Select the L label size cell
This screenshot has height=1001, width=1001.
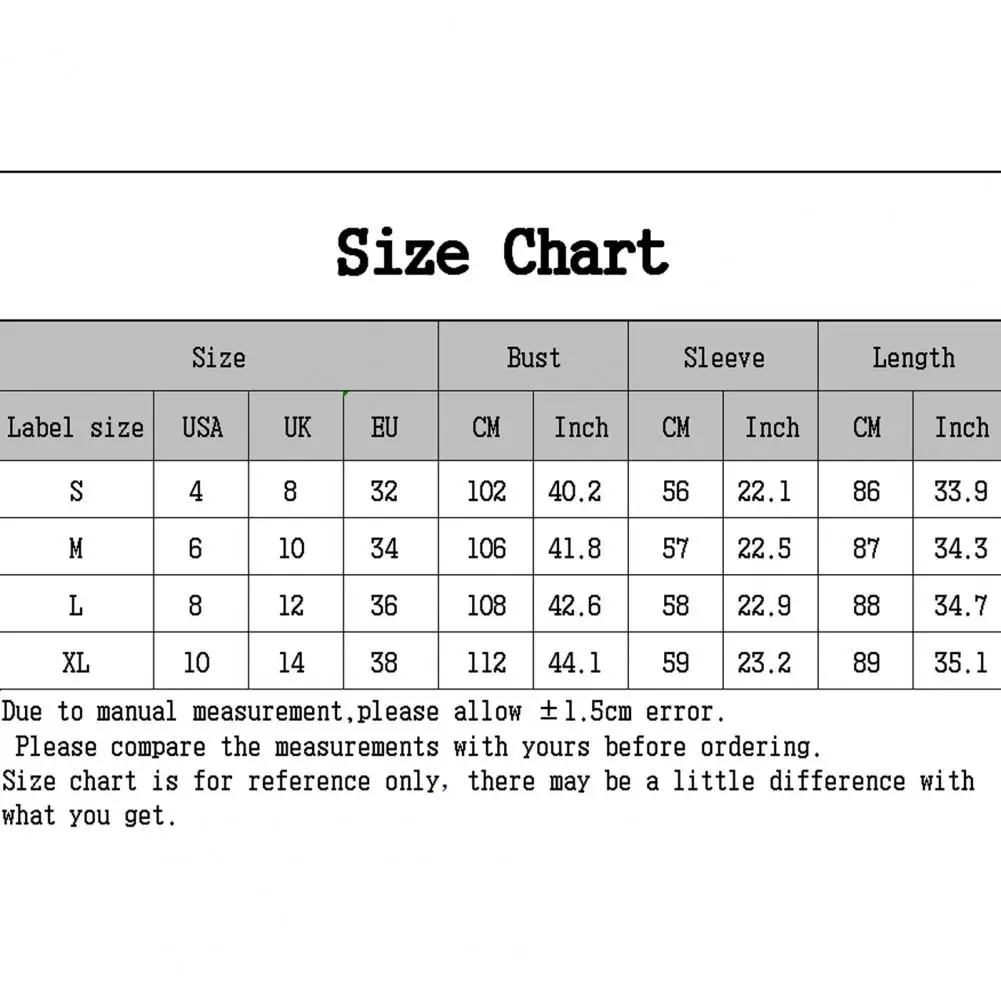pyautogui.click(x=76, y=604)
